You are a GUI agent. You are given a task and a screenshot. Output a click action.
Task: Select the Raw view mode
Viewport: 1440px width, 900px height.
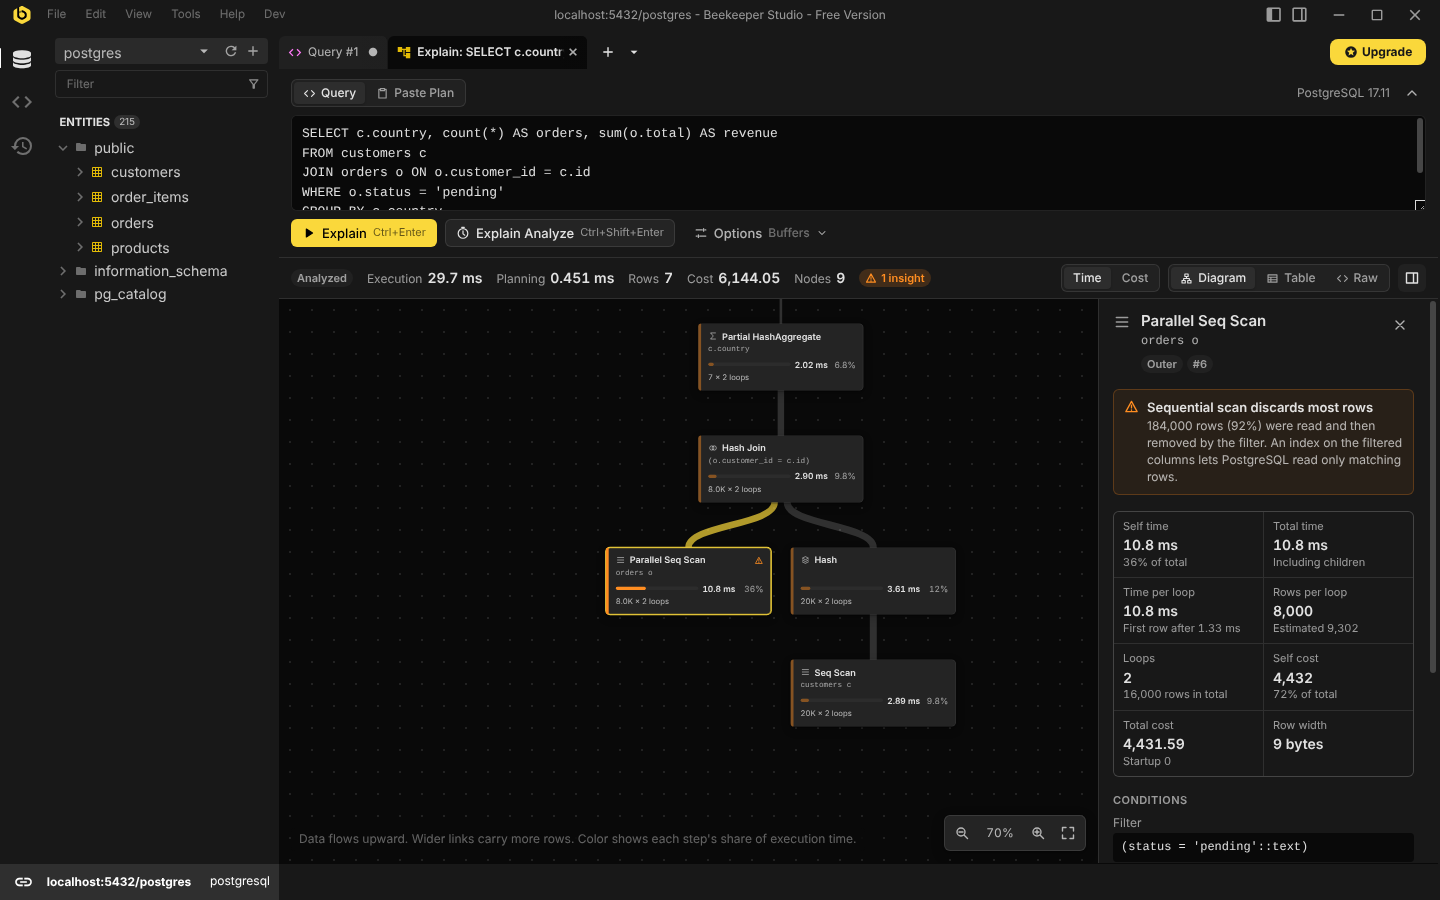point(1357,278)
